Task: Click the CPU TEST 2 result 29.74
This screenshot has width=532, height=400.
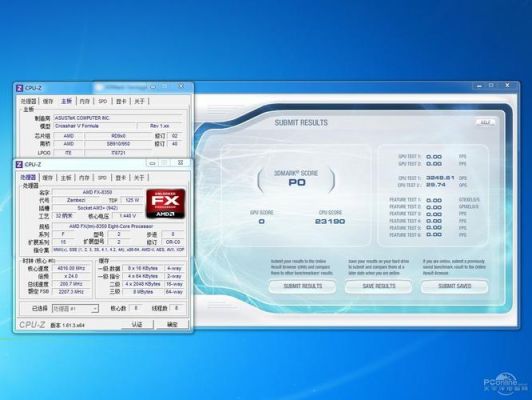Action: [x=436, y=185]
